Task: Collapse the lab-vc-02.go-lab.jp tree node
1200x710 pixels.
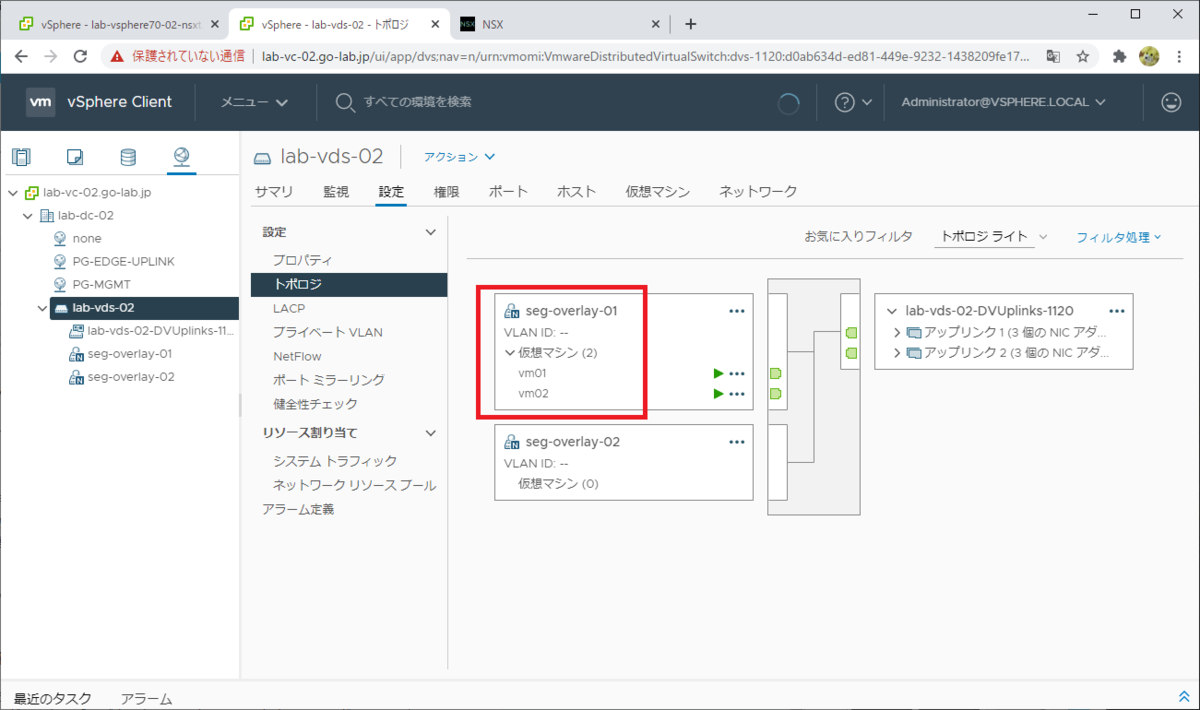Action: coord(12,192)
